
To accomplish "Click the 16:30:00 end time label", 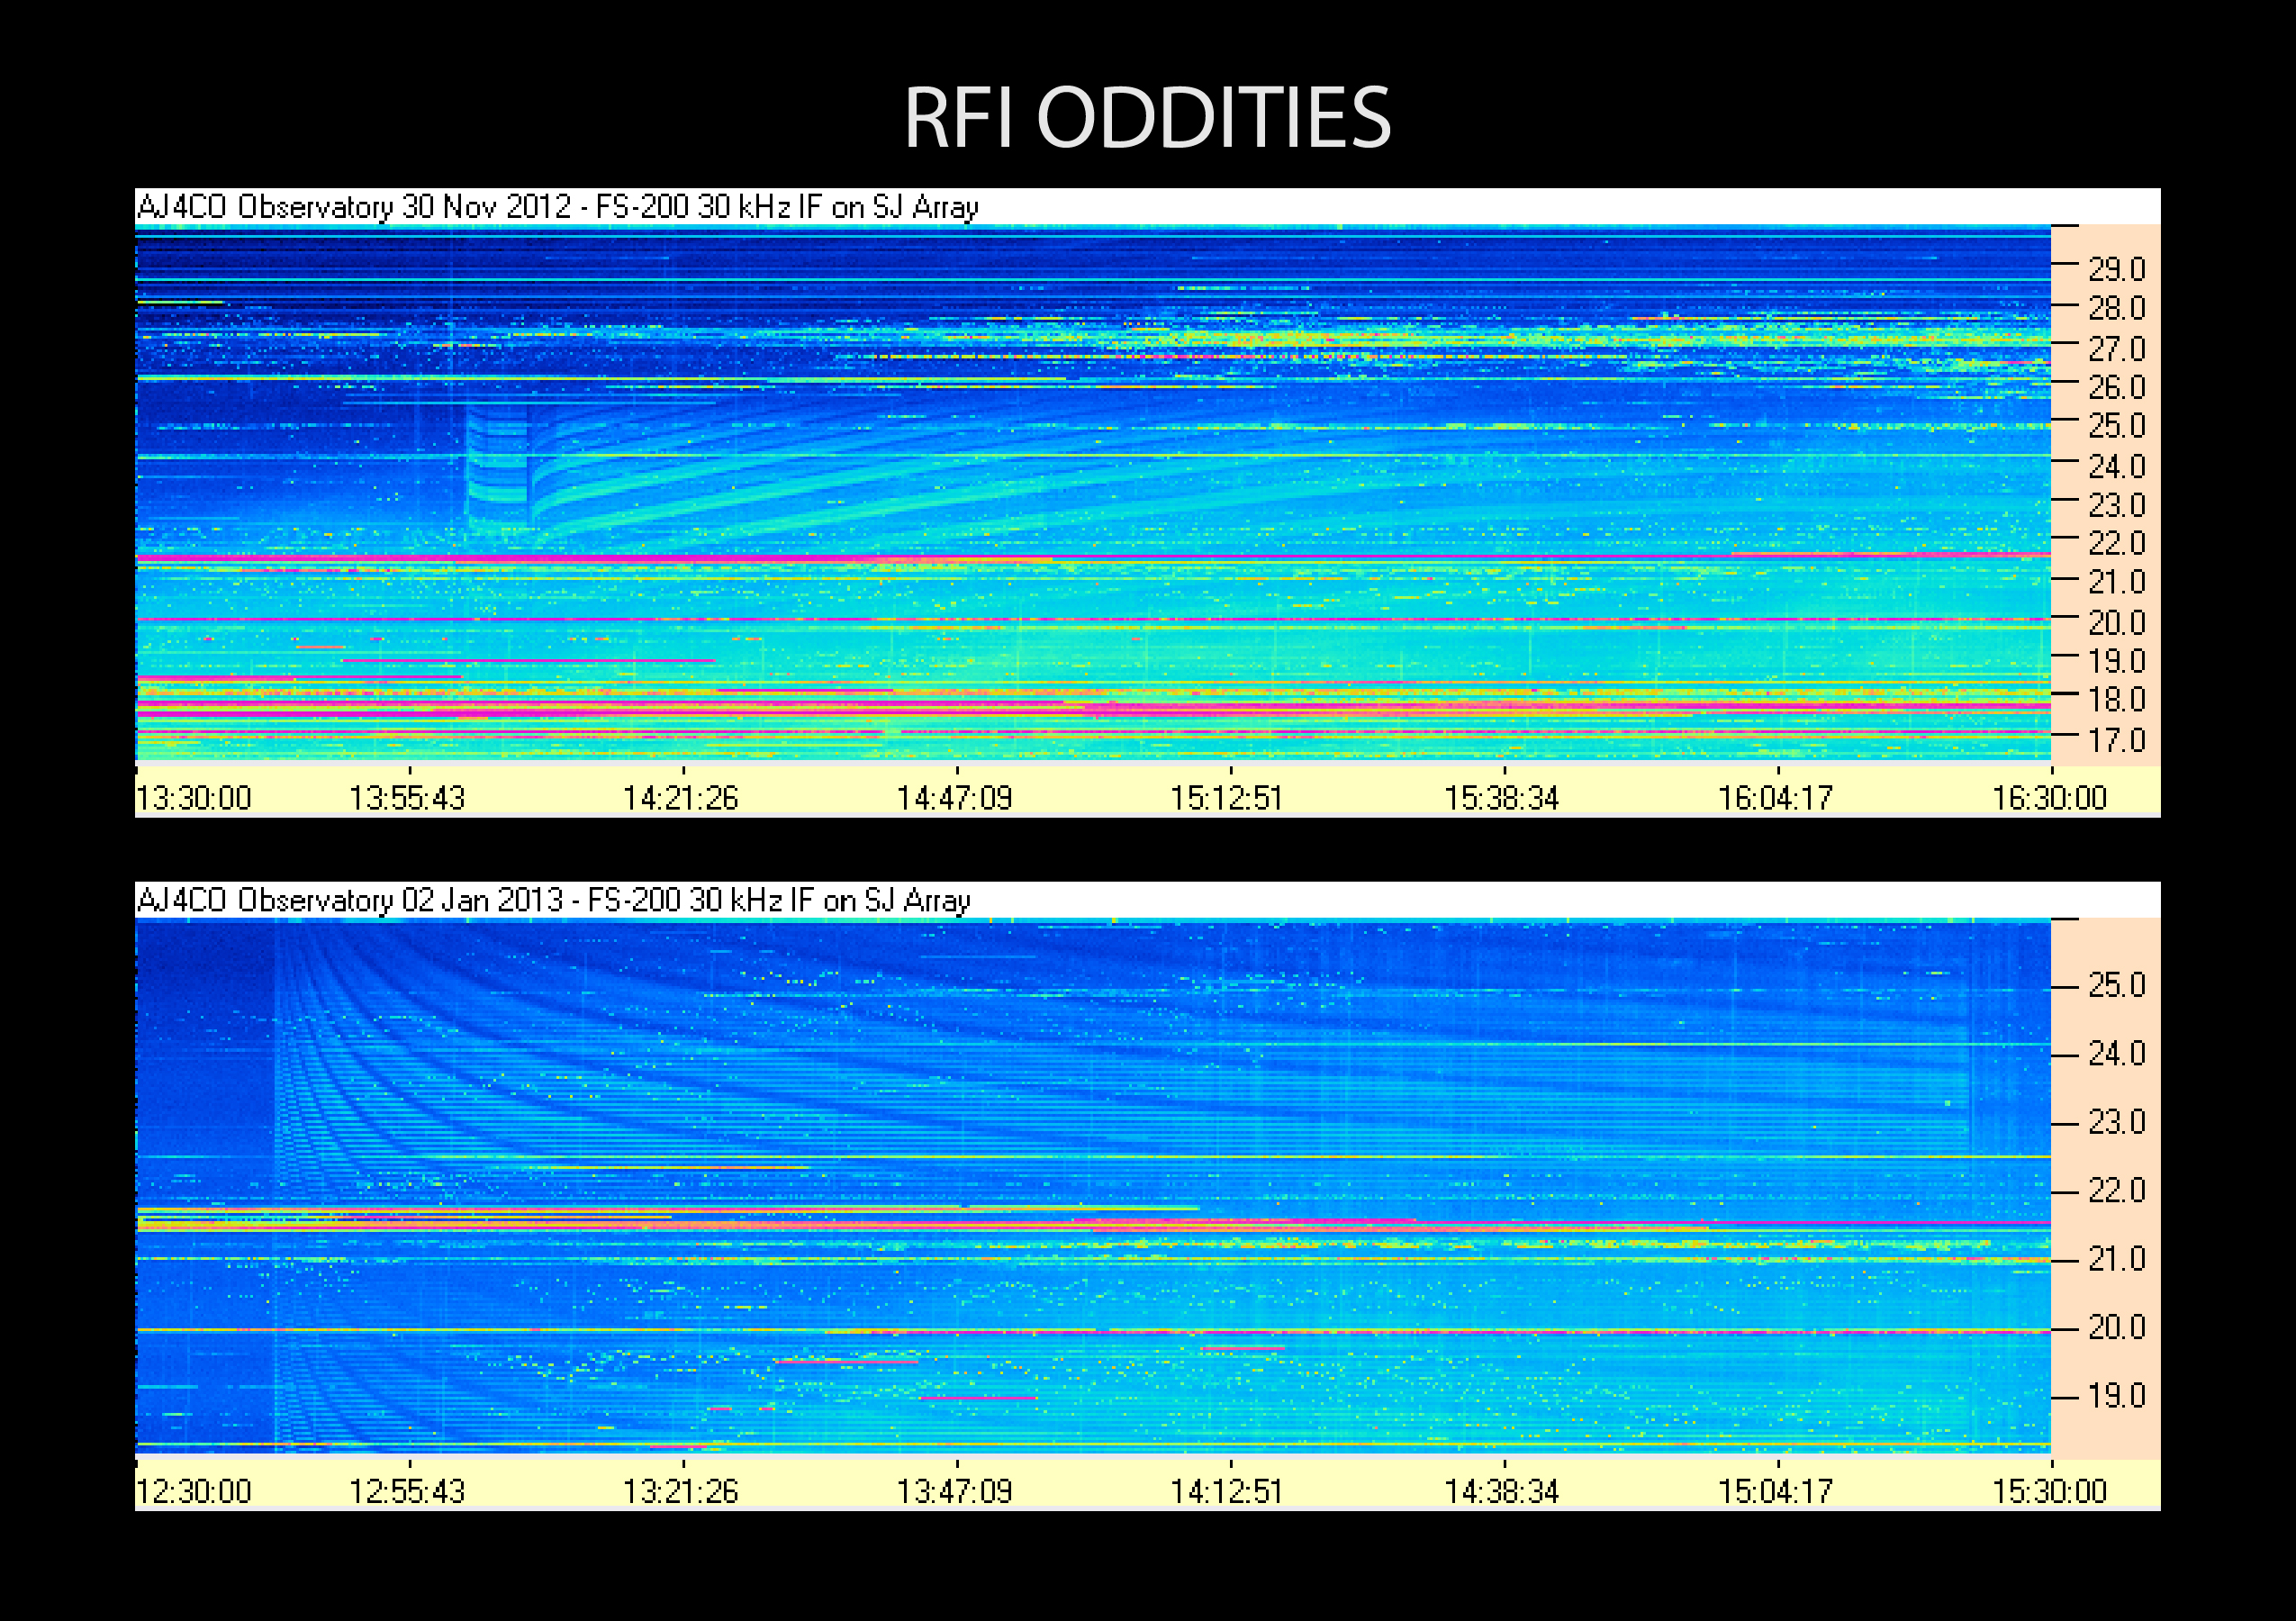I will 2049,798.
